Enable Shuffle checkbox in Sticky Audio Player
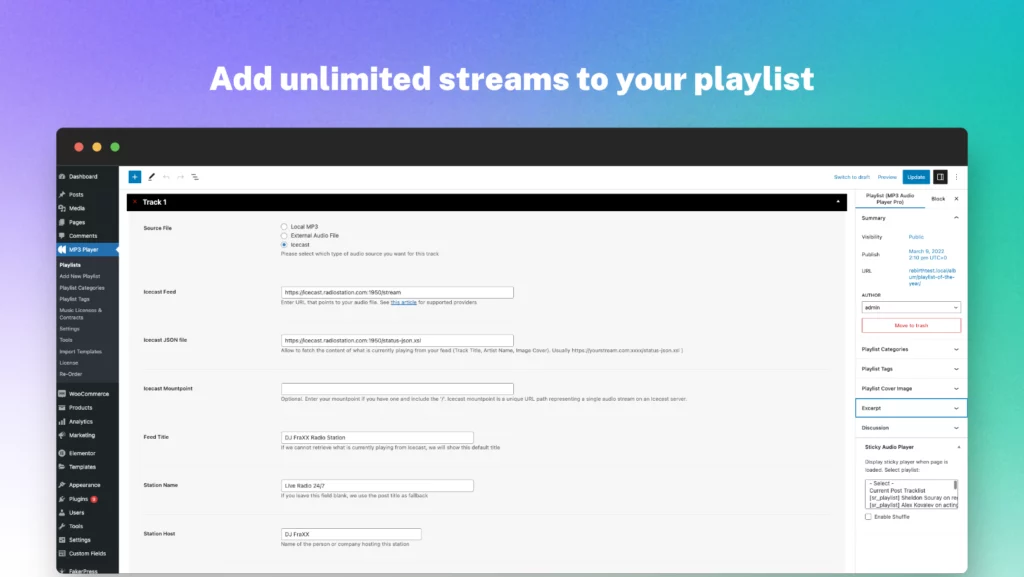 tap(868, 516)
